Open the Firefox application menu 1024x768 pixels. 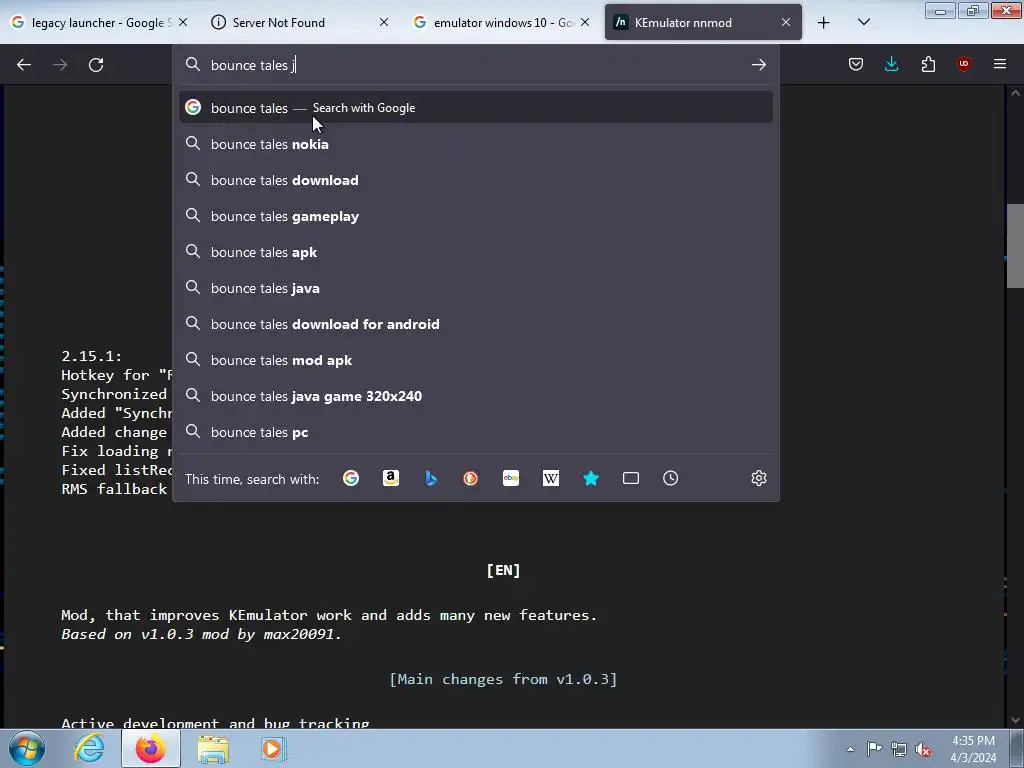point(1000,64)
